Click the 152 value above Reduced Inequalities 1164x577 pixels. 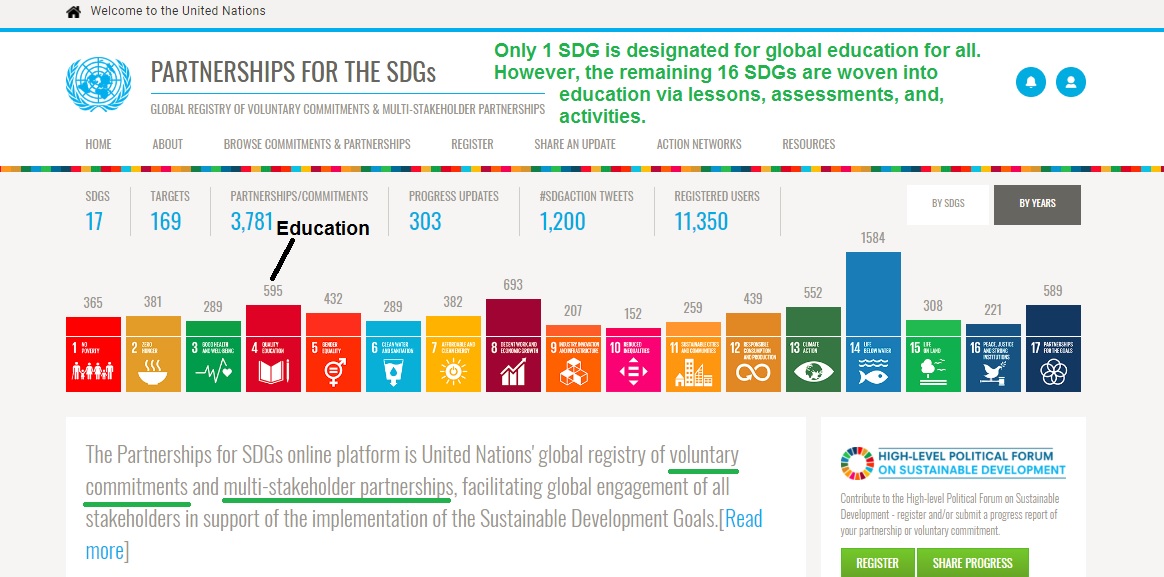click(x=632, y=314)
